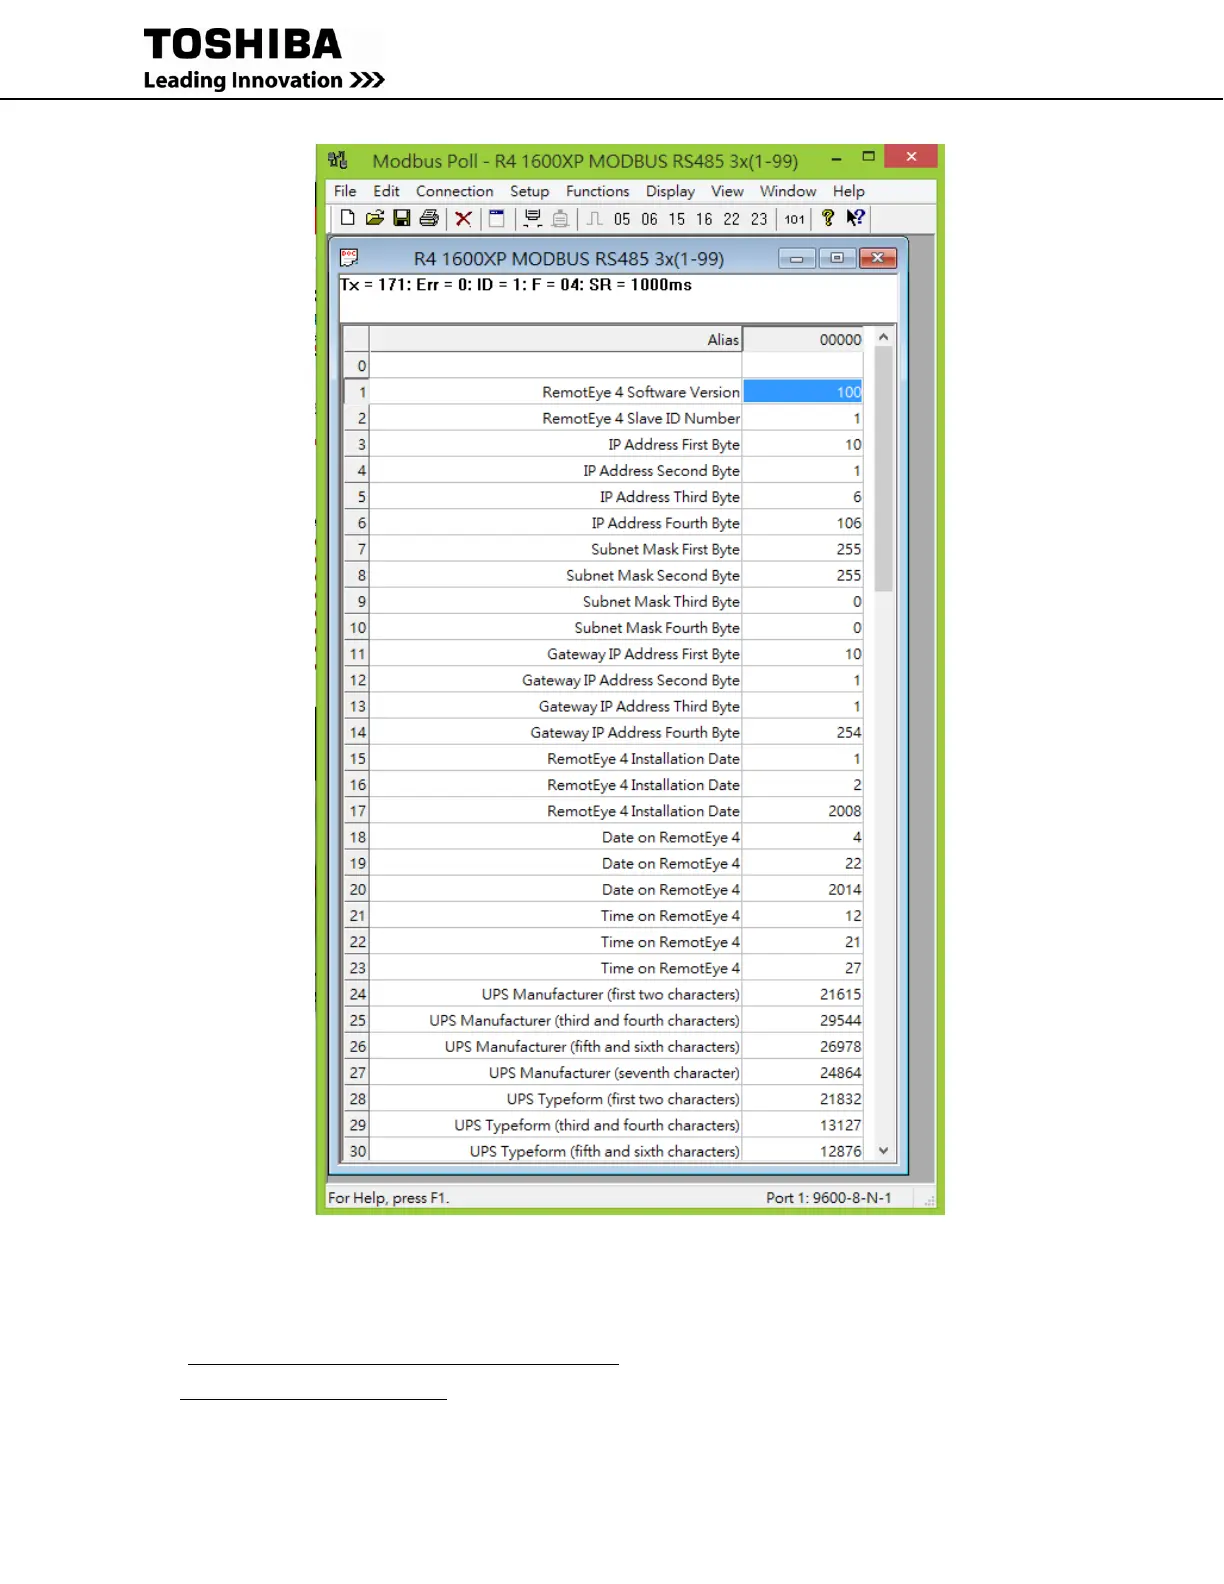Open the File menu
The image size is (1224, 1584).
click(345, 191)
